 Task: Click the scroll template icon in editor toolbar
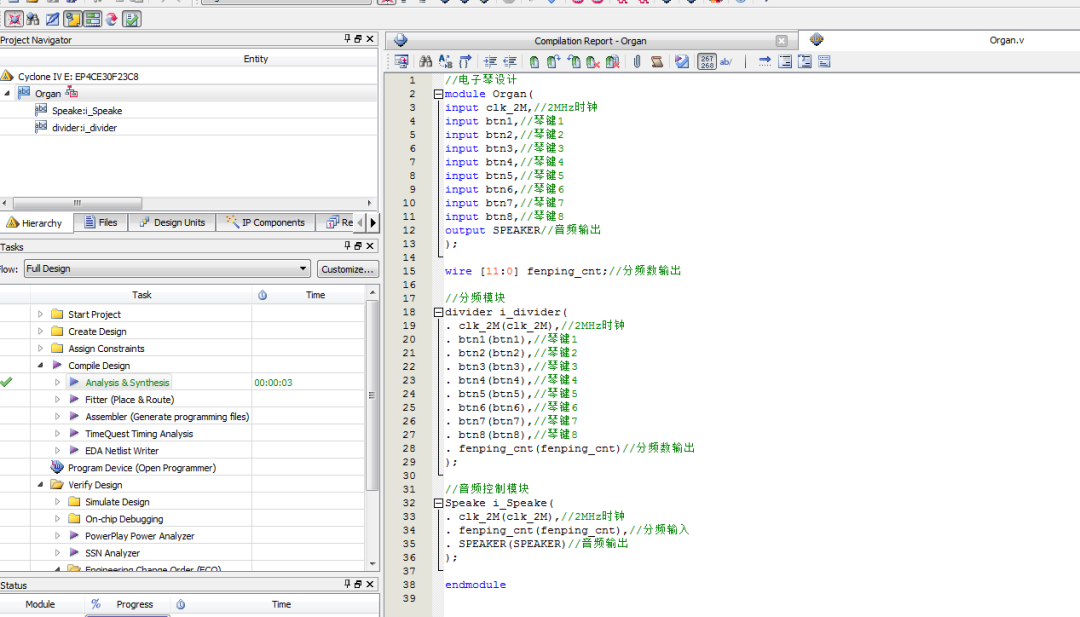[x=657, y=62]
